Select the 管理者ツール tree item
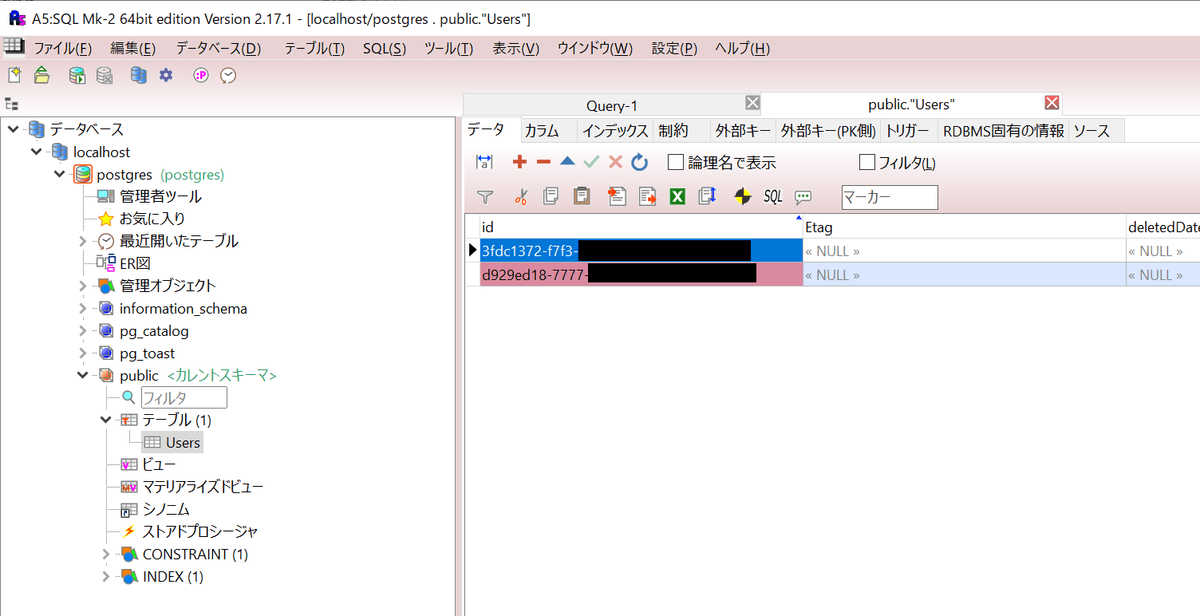The image size is (1200, 616). pyautogui.click(x=160, y=196)
